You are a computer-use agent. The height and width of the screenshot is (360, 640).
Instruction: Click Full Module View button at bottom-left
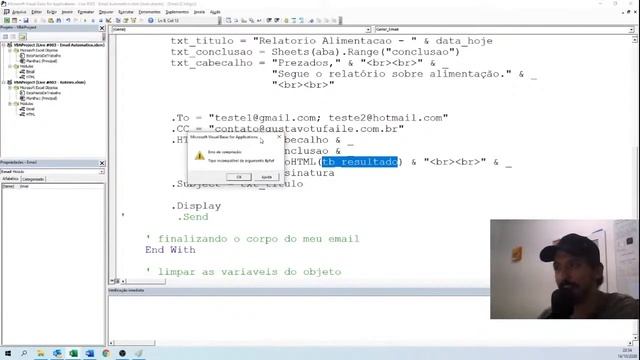117,281
